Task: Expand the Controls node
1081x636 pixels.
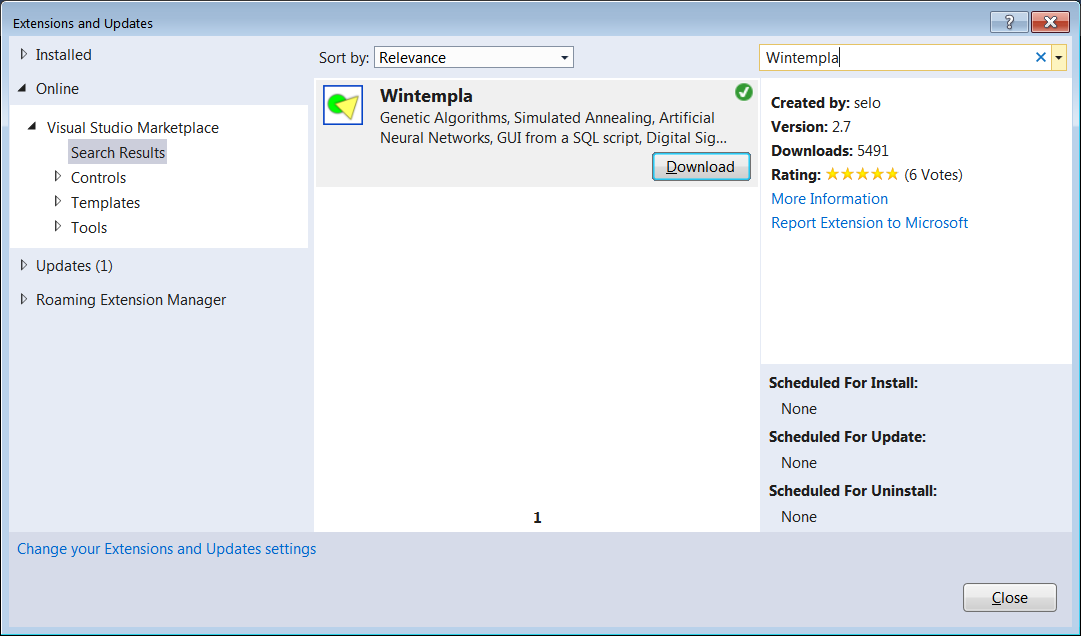Action: point(58,177)
